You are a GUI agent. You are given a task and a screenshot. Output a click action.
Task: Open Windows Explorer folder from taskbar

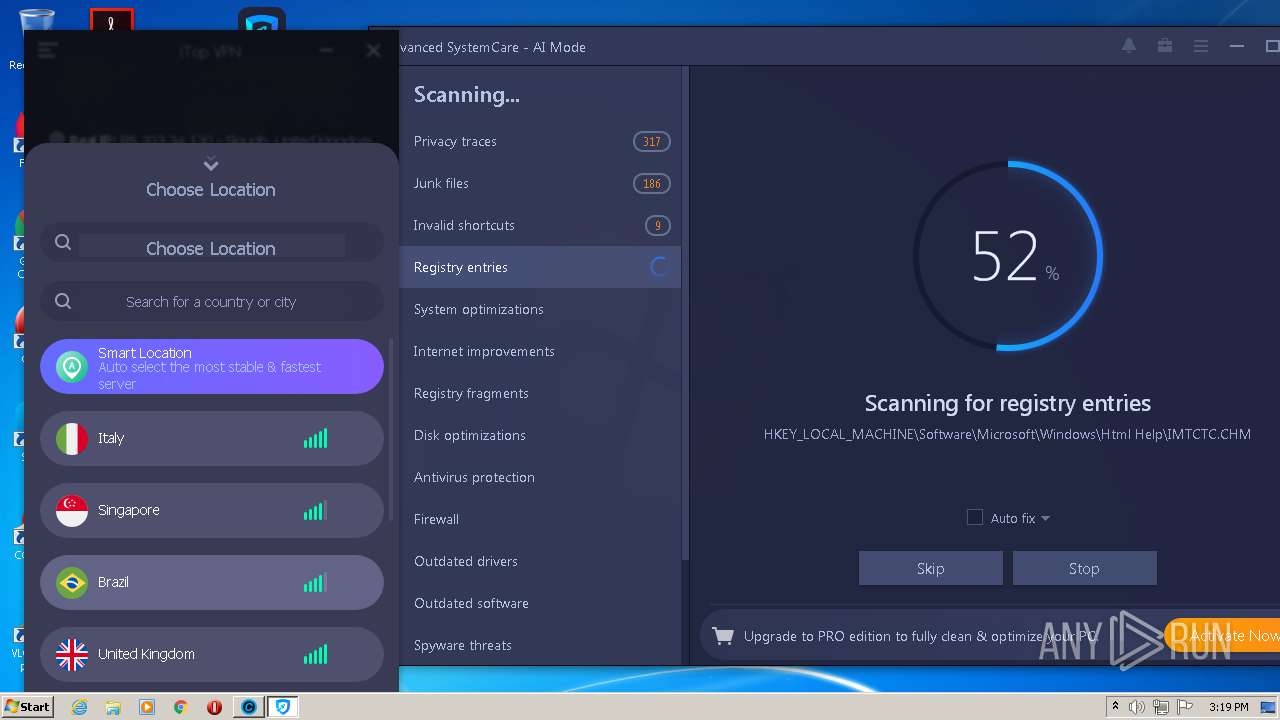113,707
